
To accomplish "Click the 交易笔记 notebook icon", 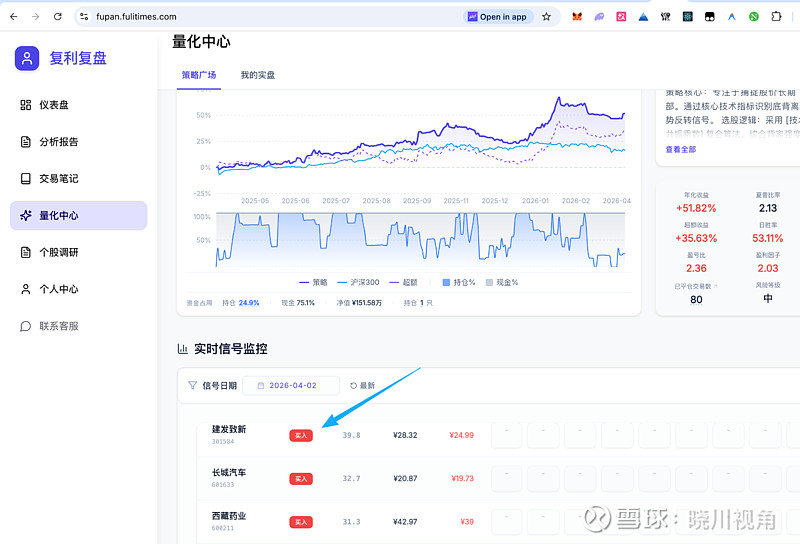I will [x=26, y=179].
